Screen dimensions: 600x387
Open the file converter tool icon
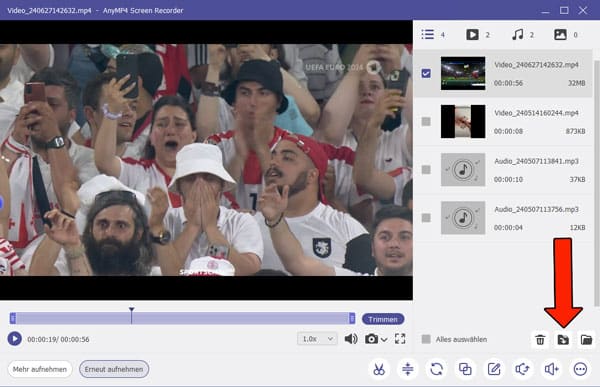[x=437, y=369]
